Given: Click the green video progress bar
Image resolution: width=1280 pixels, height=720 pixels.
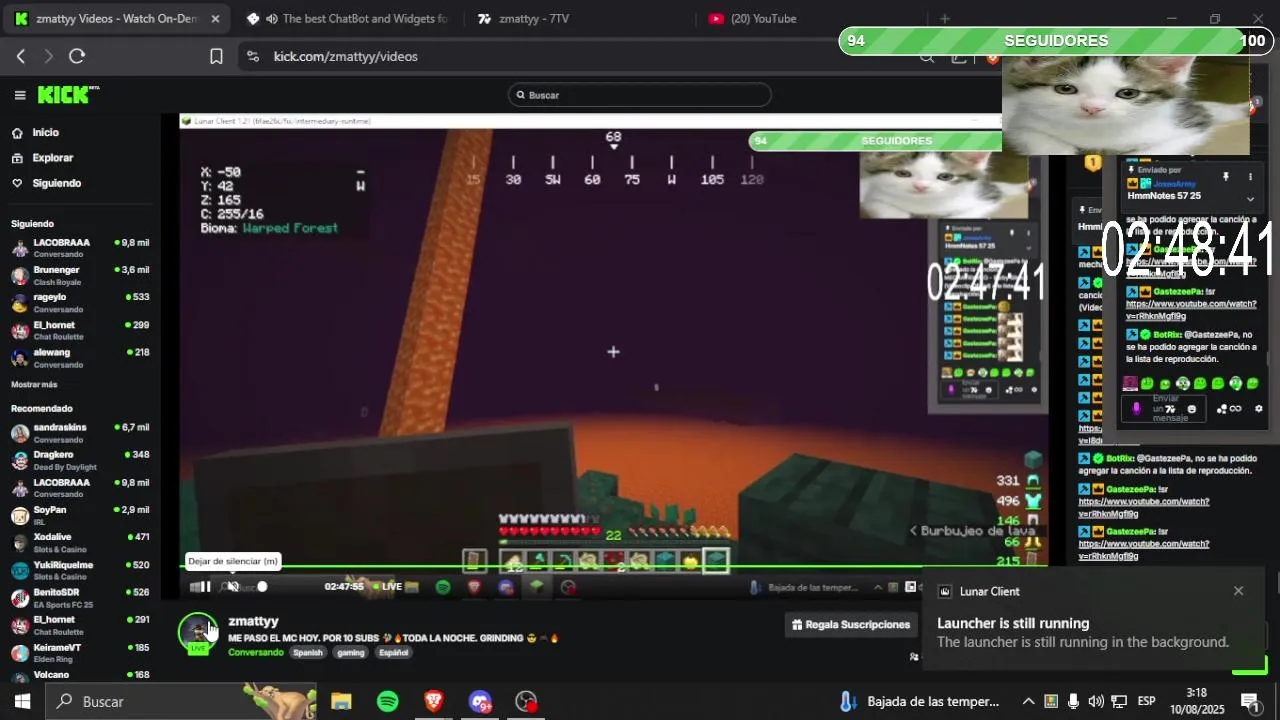Looking at the screenshot, I should point(614,567).
